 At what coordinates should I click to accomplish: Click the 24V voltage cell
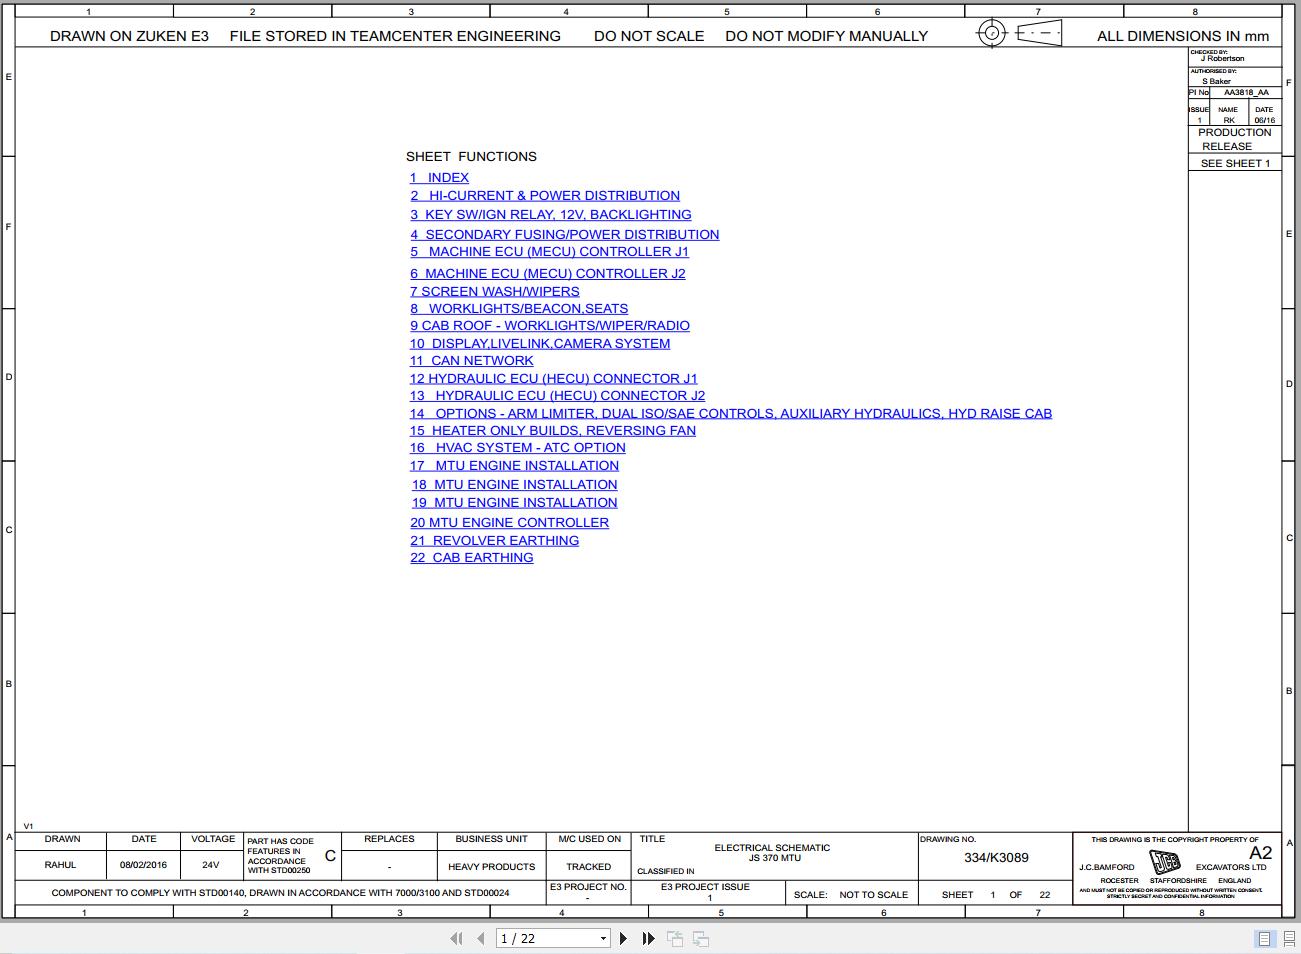point(210,865)
